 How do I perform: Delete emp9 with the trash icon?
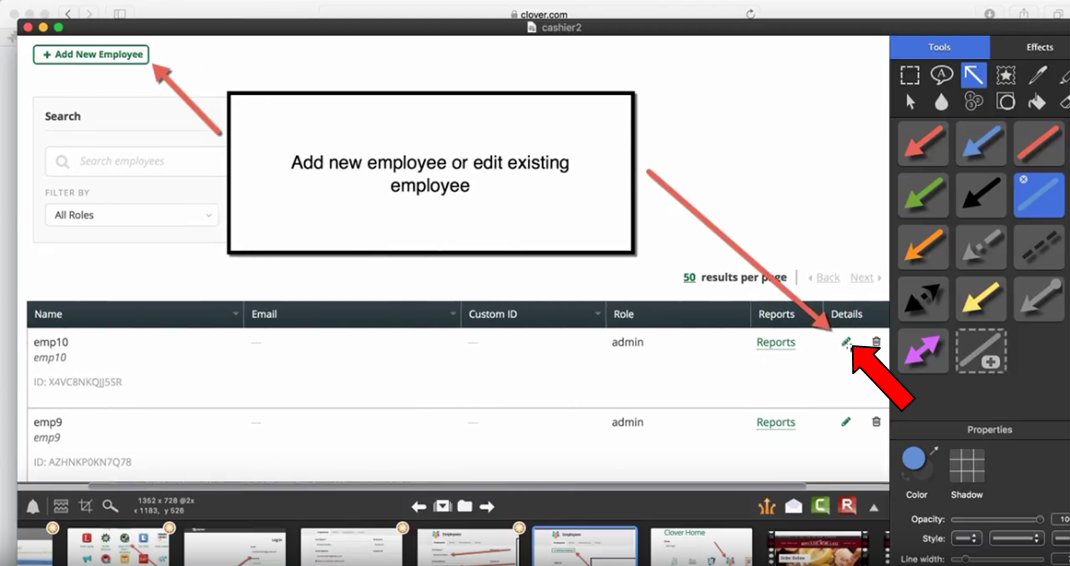click(876, 422)
